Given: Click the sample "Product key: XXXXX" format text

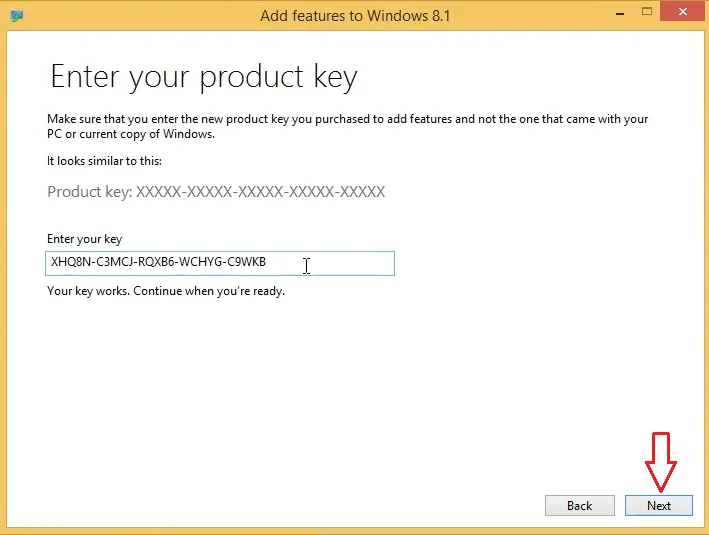Looking at the screenshot, I should coord(216,191).
